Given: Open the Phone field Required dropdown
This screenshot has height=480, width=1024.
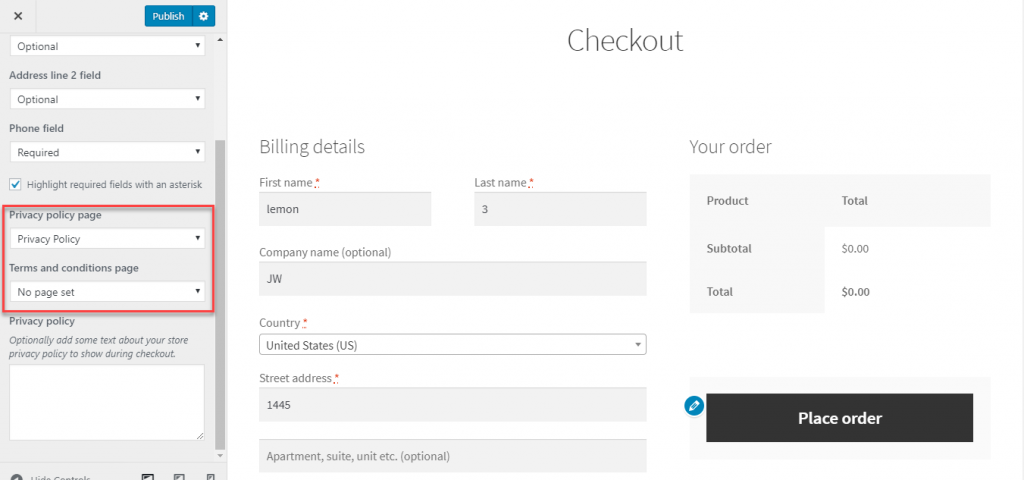Looking at the screenshot, I should pos(107,152).
